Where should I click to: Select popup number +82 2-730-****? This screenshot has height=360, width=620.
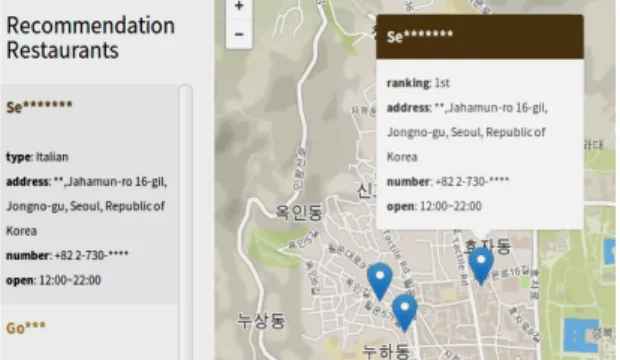click(x=448, y=182)
